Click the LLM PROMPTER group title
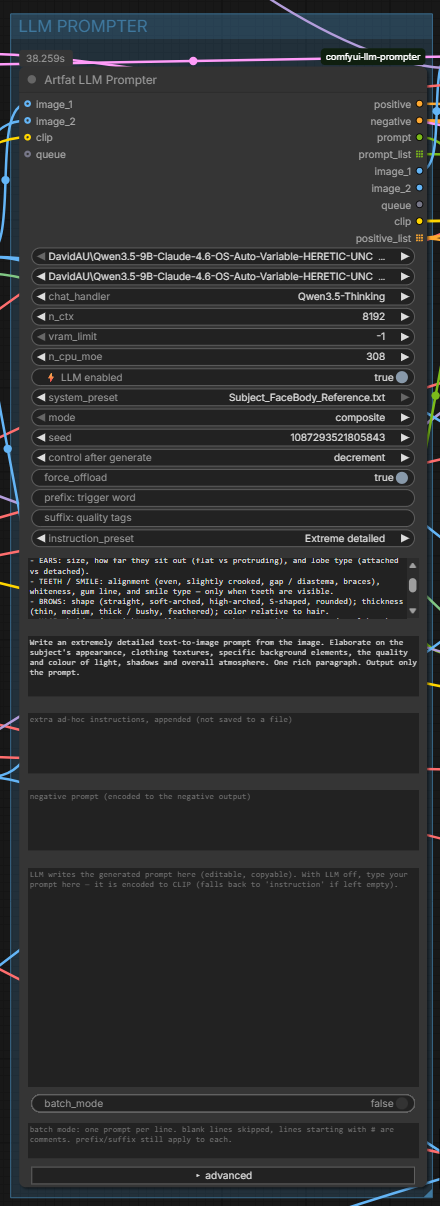Viewport: 440px width, 1206px height. pyautogui.click(x=83, y=27)
